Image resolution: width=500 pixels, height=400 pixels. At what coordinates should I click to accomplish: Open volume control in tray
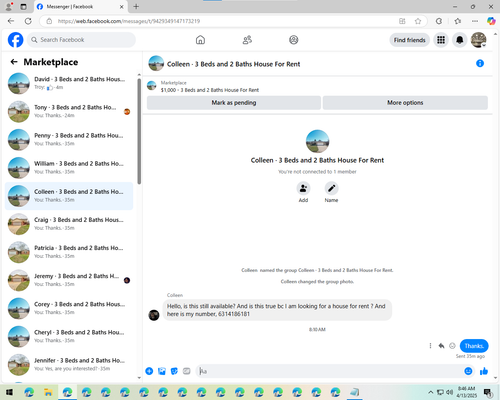[449, 392]
